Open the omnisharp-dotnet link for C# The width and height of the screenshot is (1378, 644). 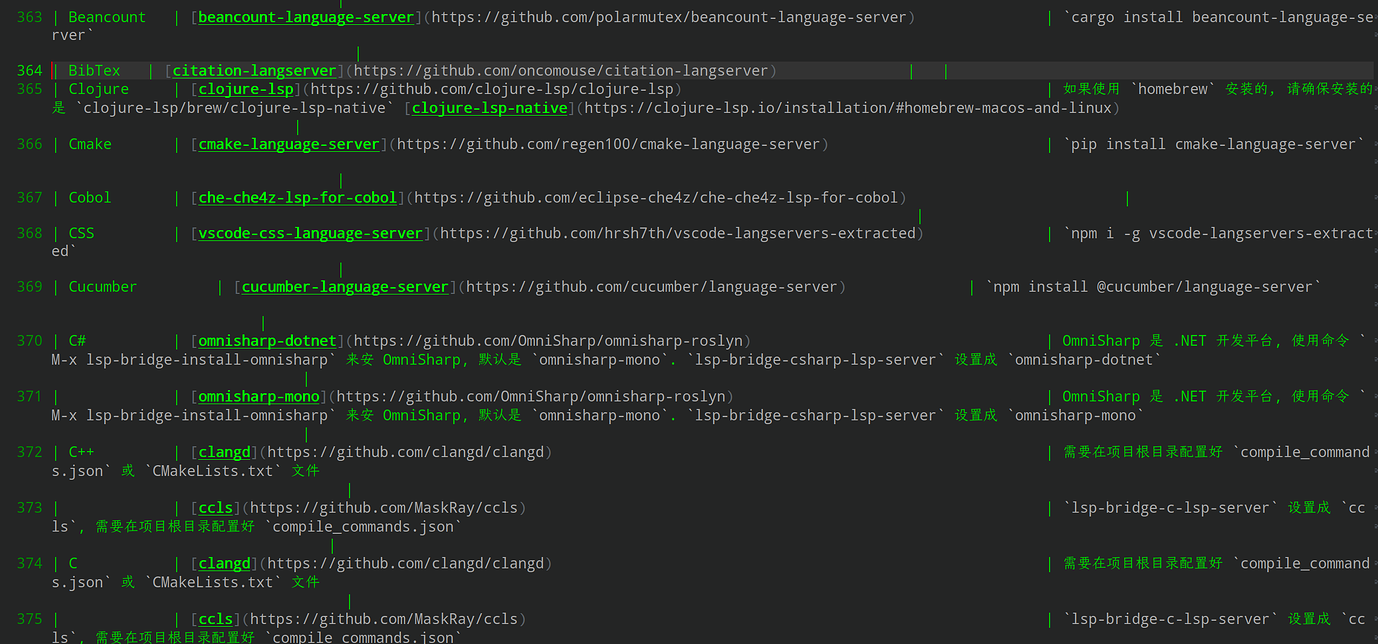[x=267, y=340]
